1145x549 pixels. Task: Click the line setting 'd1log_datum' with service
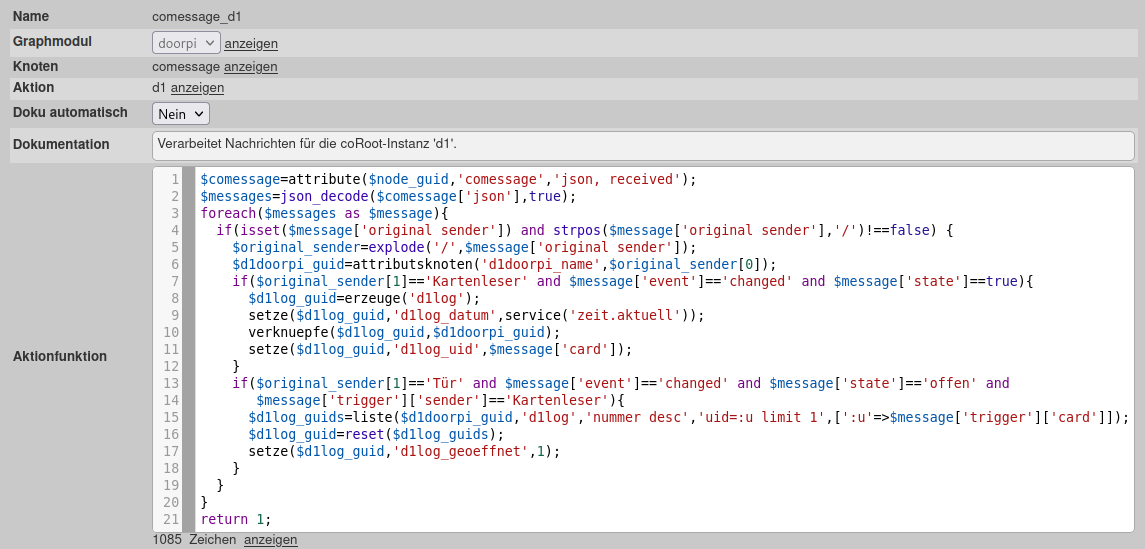(x=476, y=315)
